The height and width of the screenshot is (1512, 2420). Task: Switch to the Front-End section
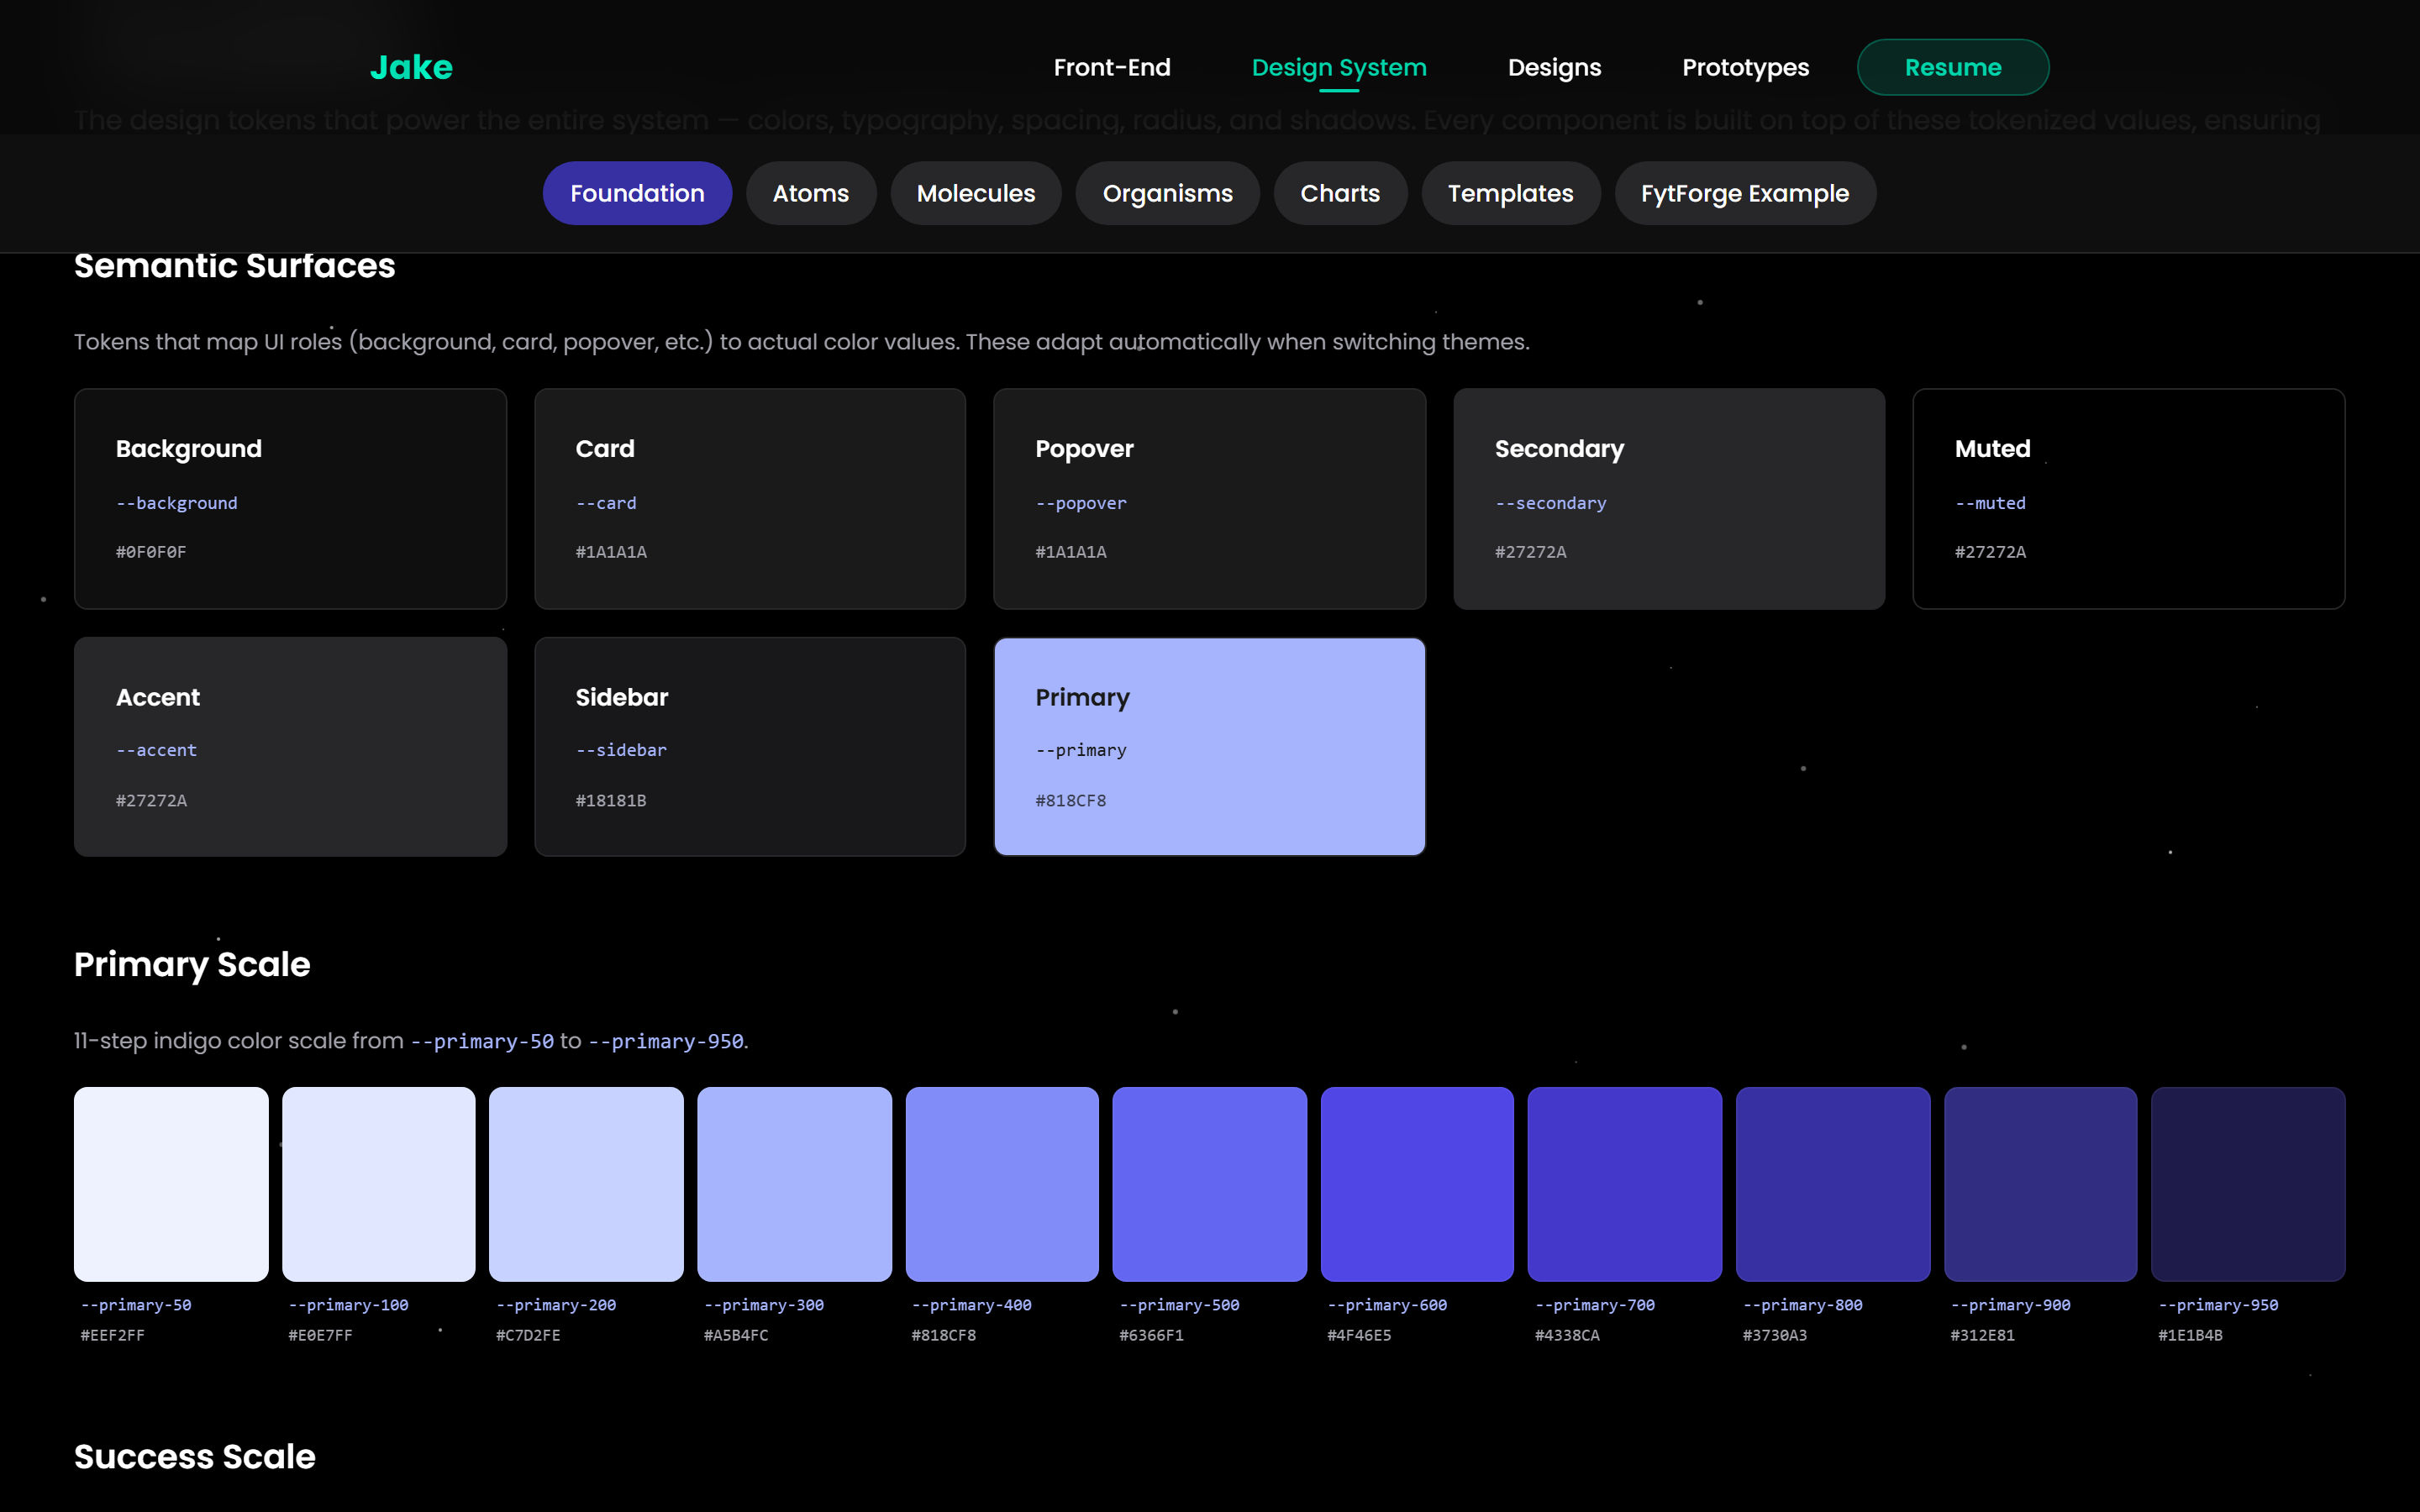(1112, 67)
